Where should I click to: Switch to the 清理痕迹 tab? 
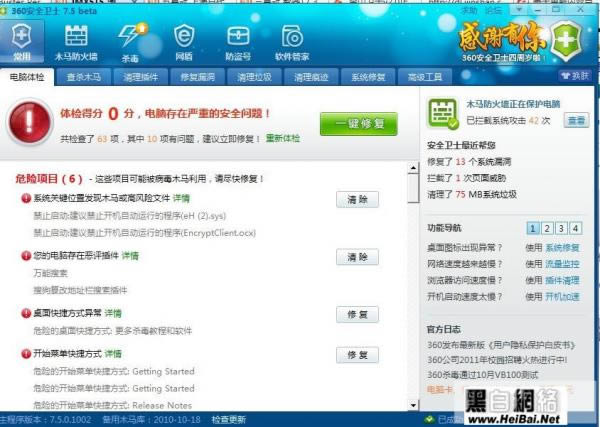pos(311,77)
